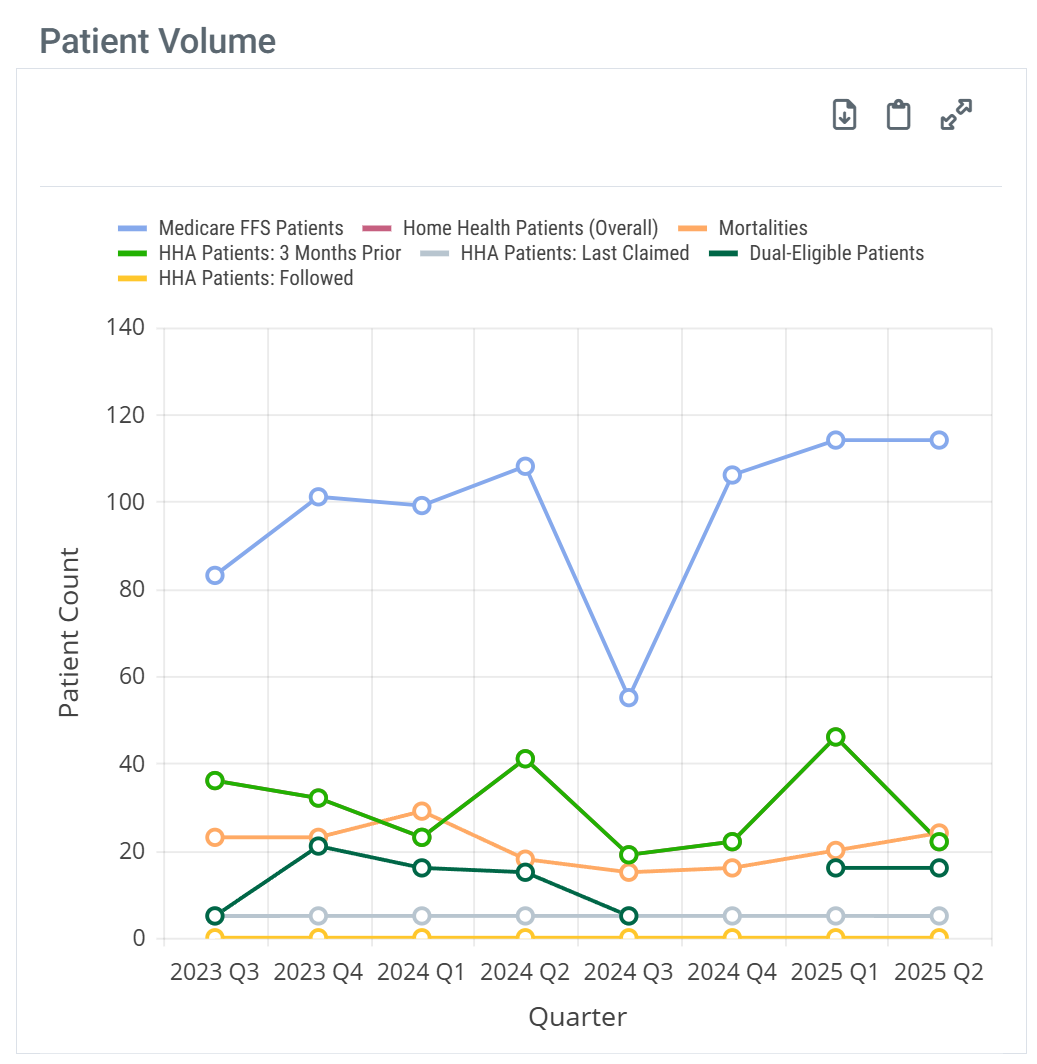Click Medicare FFS point at 2024 Q2
Screen dimensions: 1037x1064
[525, 466]
